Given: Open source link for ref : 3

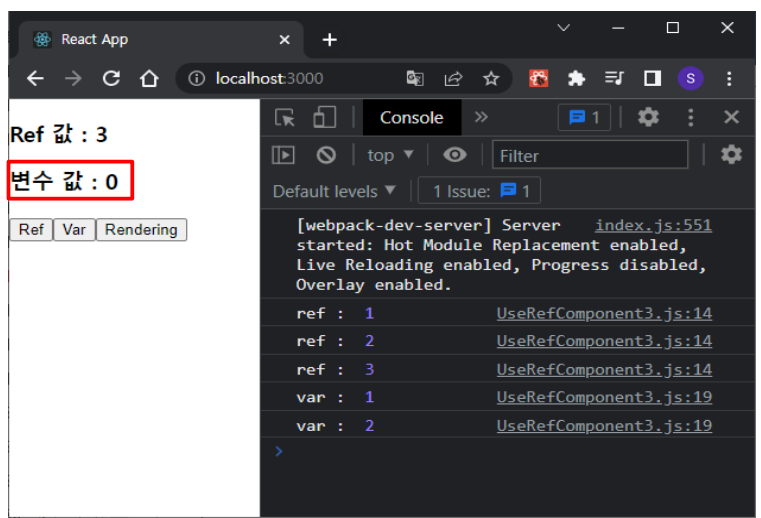Looking at the screenshot, I should [x=604, y=370].
